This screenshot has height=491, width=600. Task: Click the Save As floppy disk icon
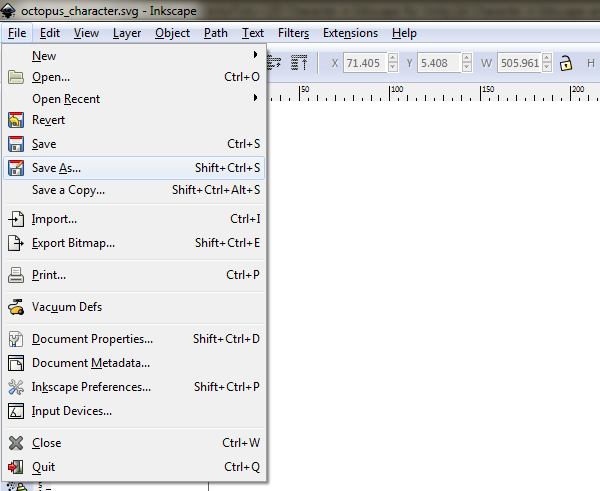16,168
